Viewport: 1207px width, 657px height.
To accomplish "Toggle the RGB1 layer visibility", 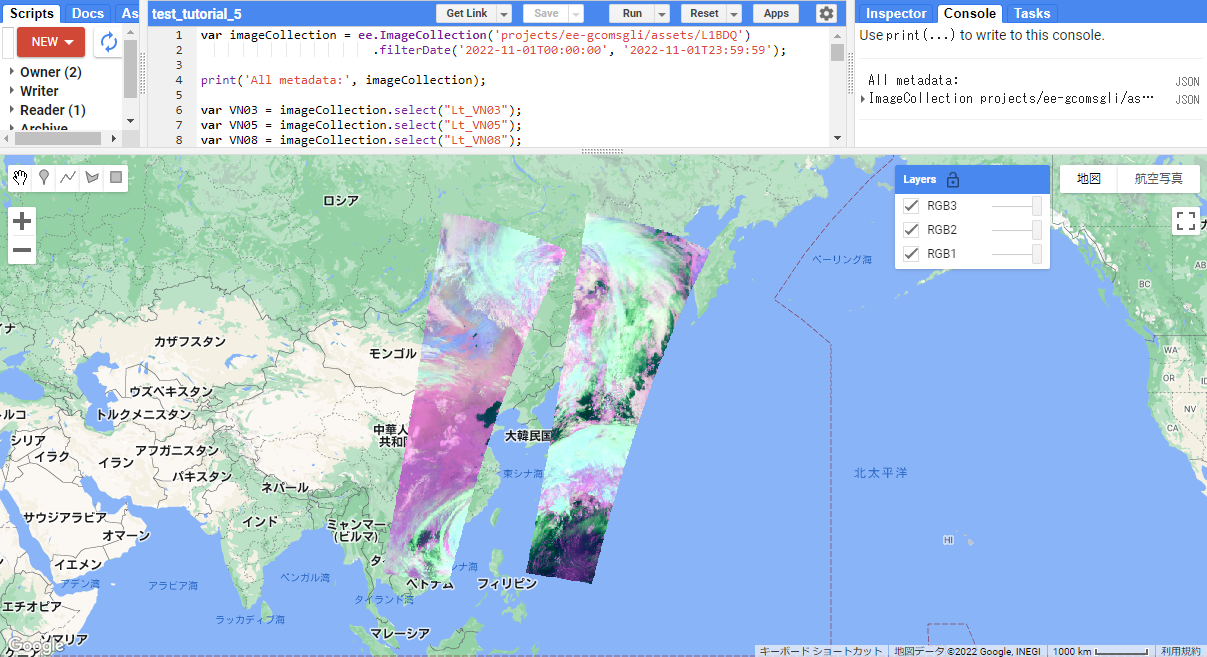I will point(911,254).
